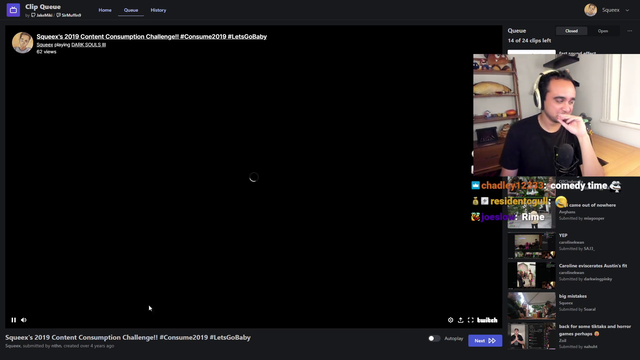Expand the Squeex account dropdown

(x=627, y=10)
